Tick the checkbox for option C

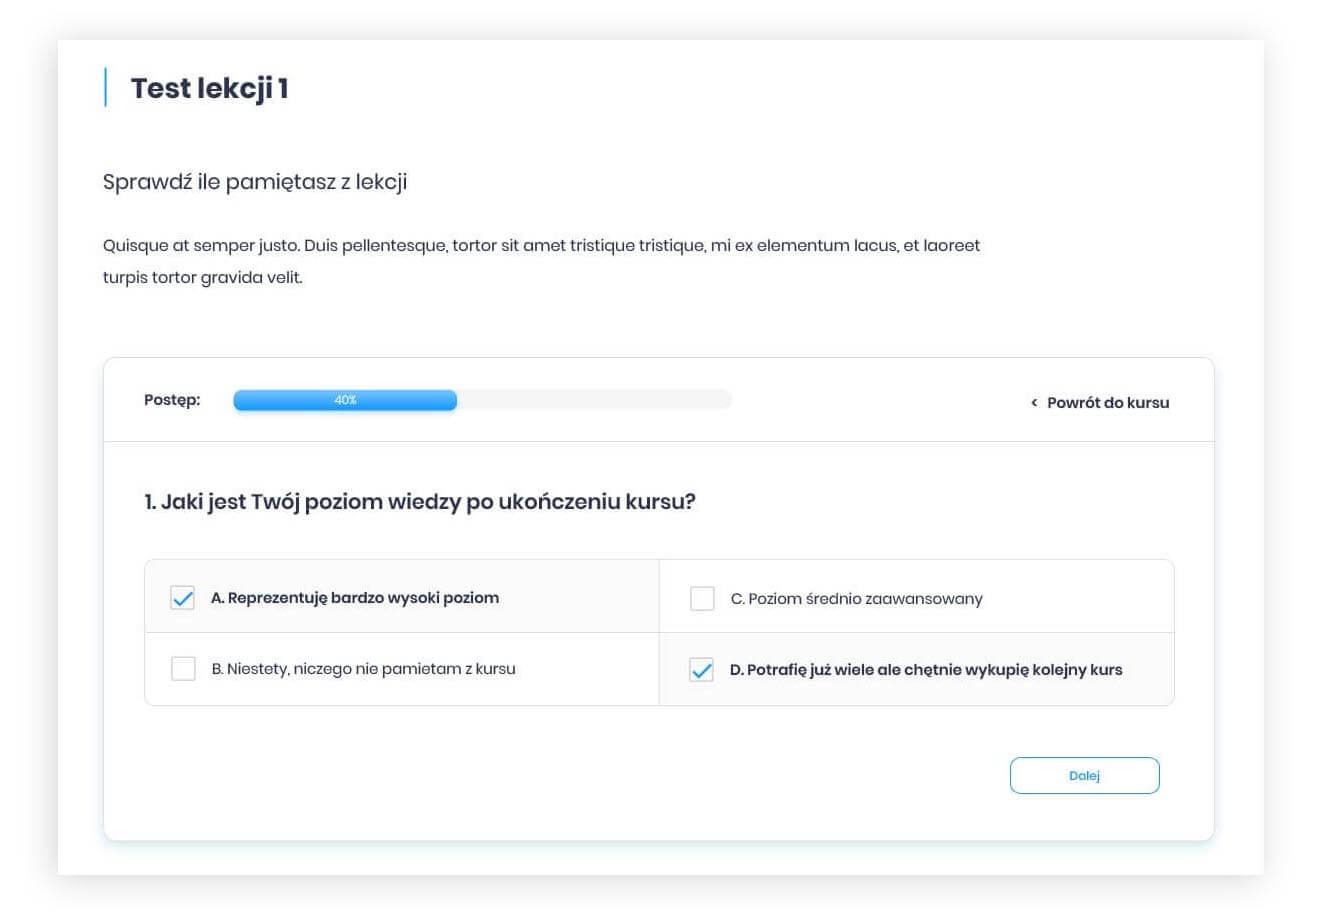coord(702,599)
